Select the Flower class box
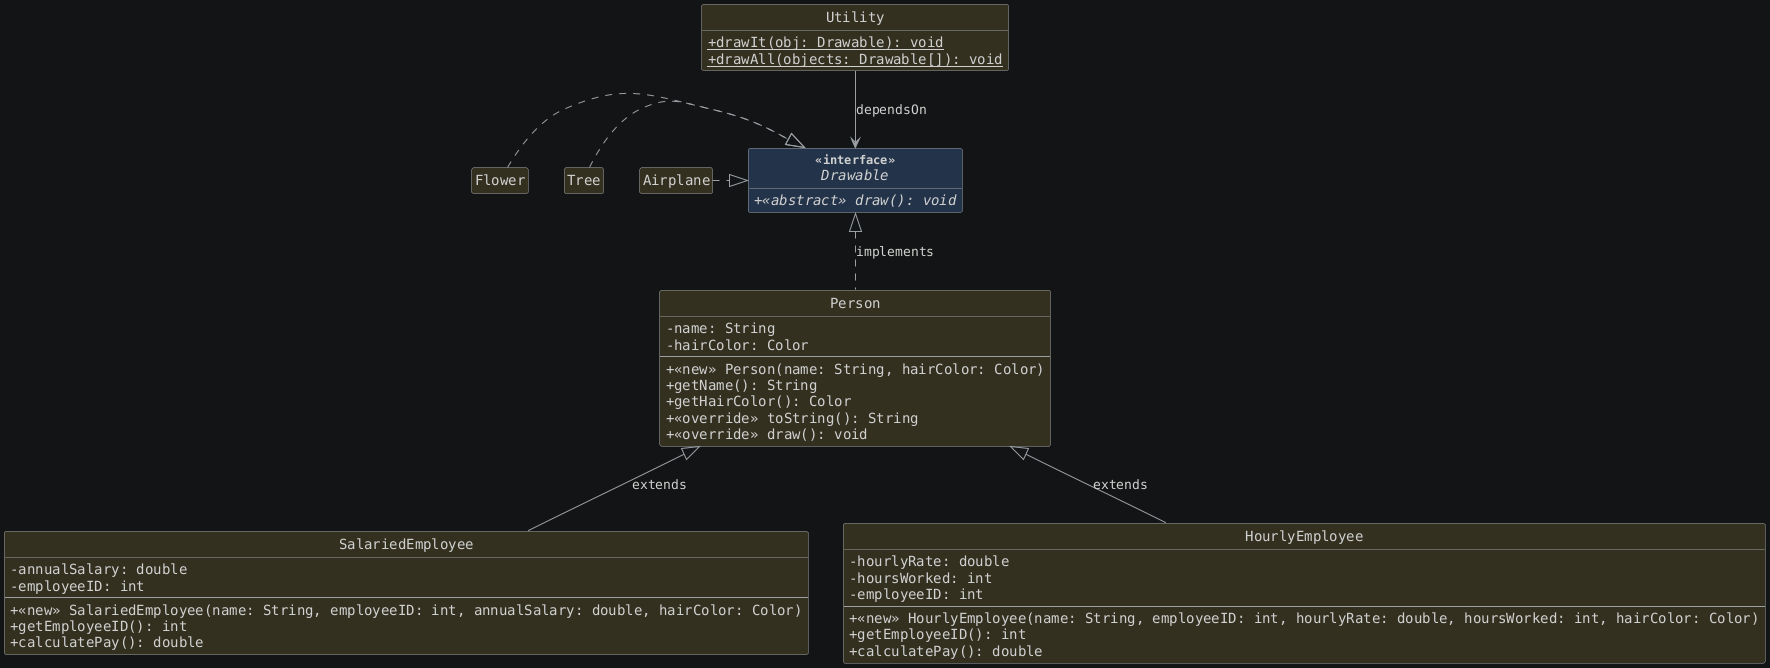1770x668 pixels. coord(500,180)
